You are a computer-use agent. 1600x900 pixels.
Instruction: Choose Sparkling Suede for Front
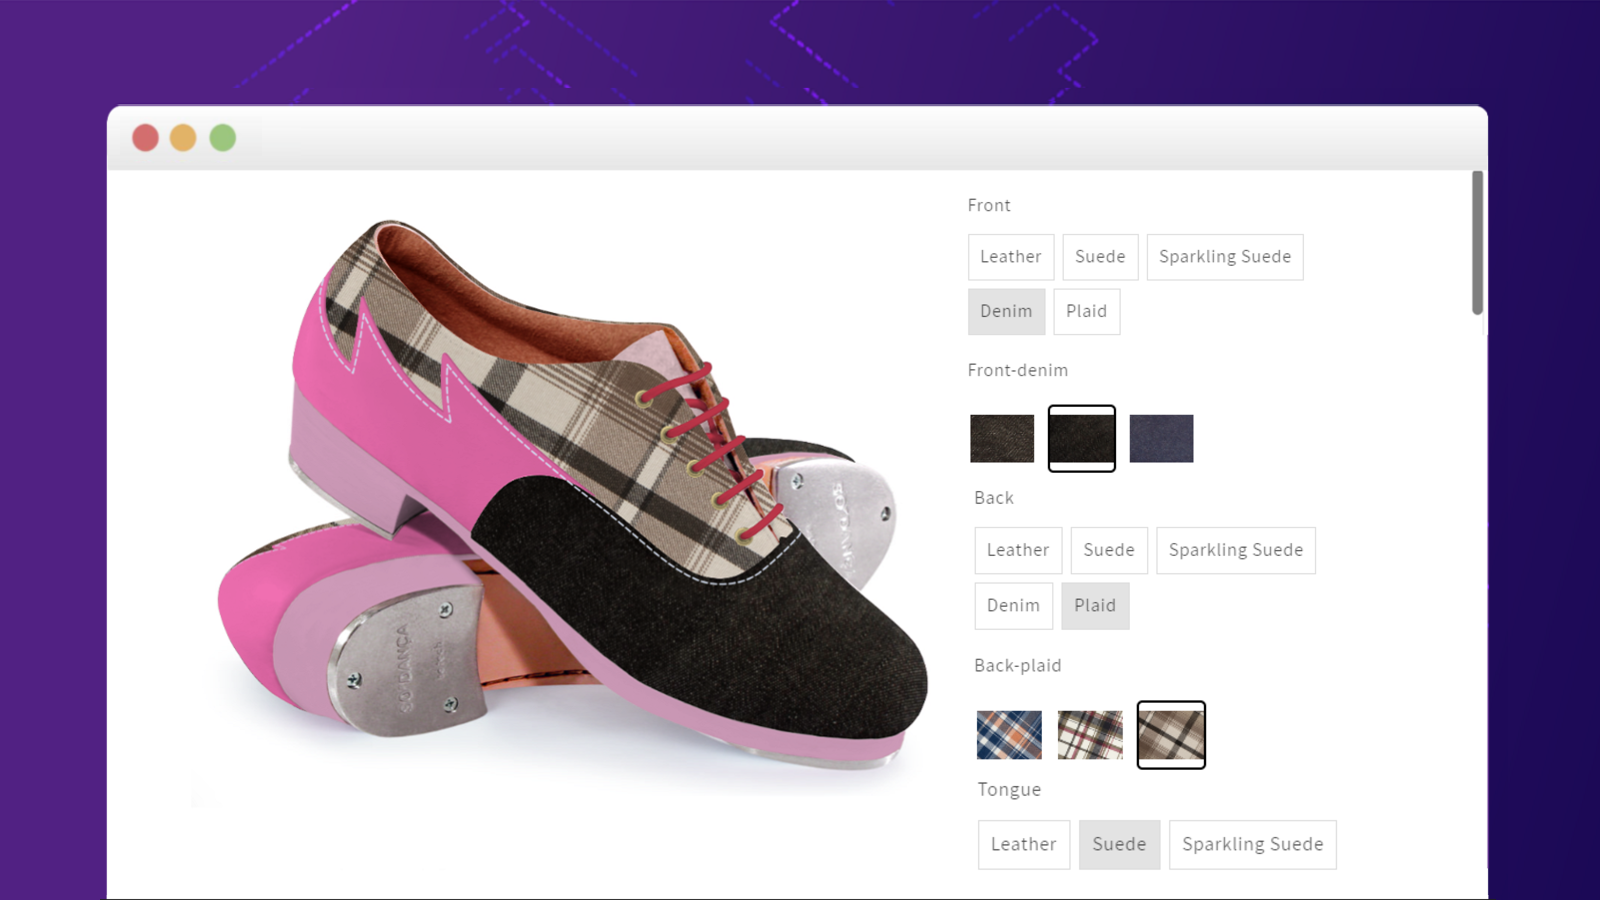[1225, 257]
